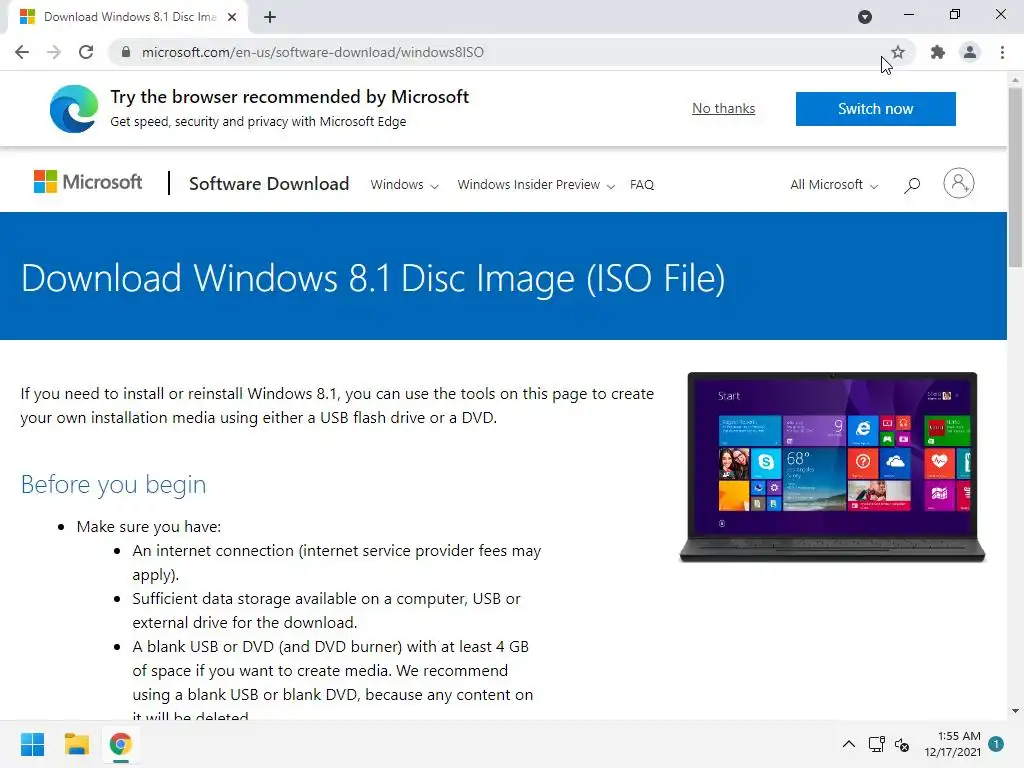The image size is (1024, 768).
Task: Click the address bar URL
Action: point(313,52)
